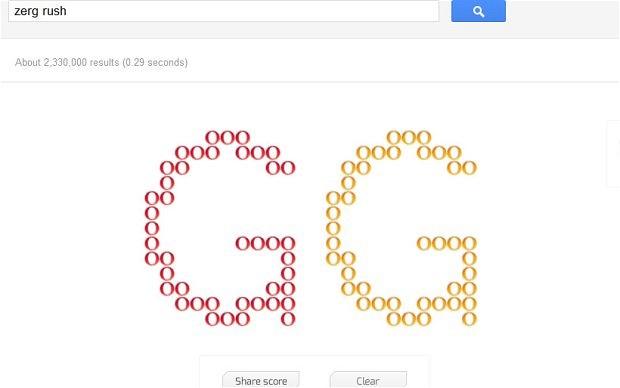This screenshot has width=620, height=388.
Task: Click the lone red O at red G's bottom tail
Action: (x=288, y=319)
